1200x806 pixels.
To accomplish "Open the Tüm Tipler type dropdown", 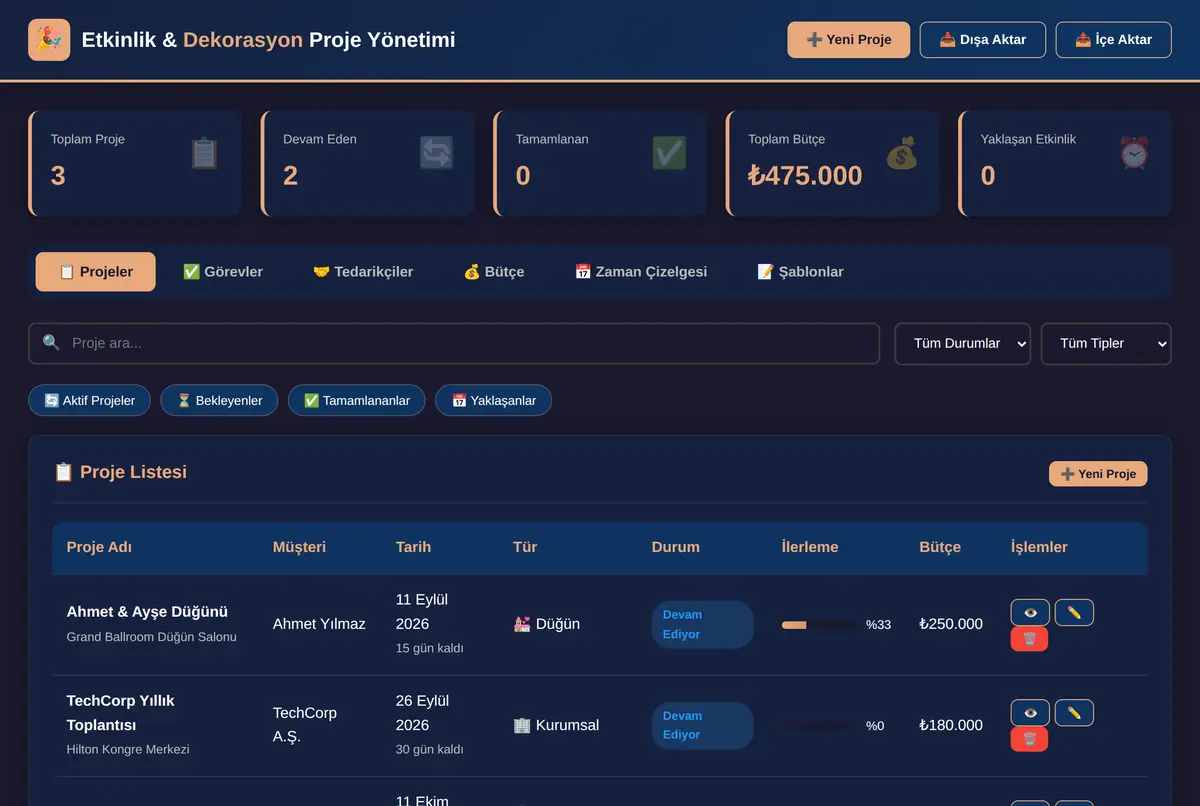I will [1106, 343].
